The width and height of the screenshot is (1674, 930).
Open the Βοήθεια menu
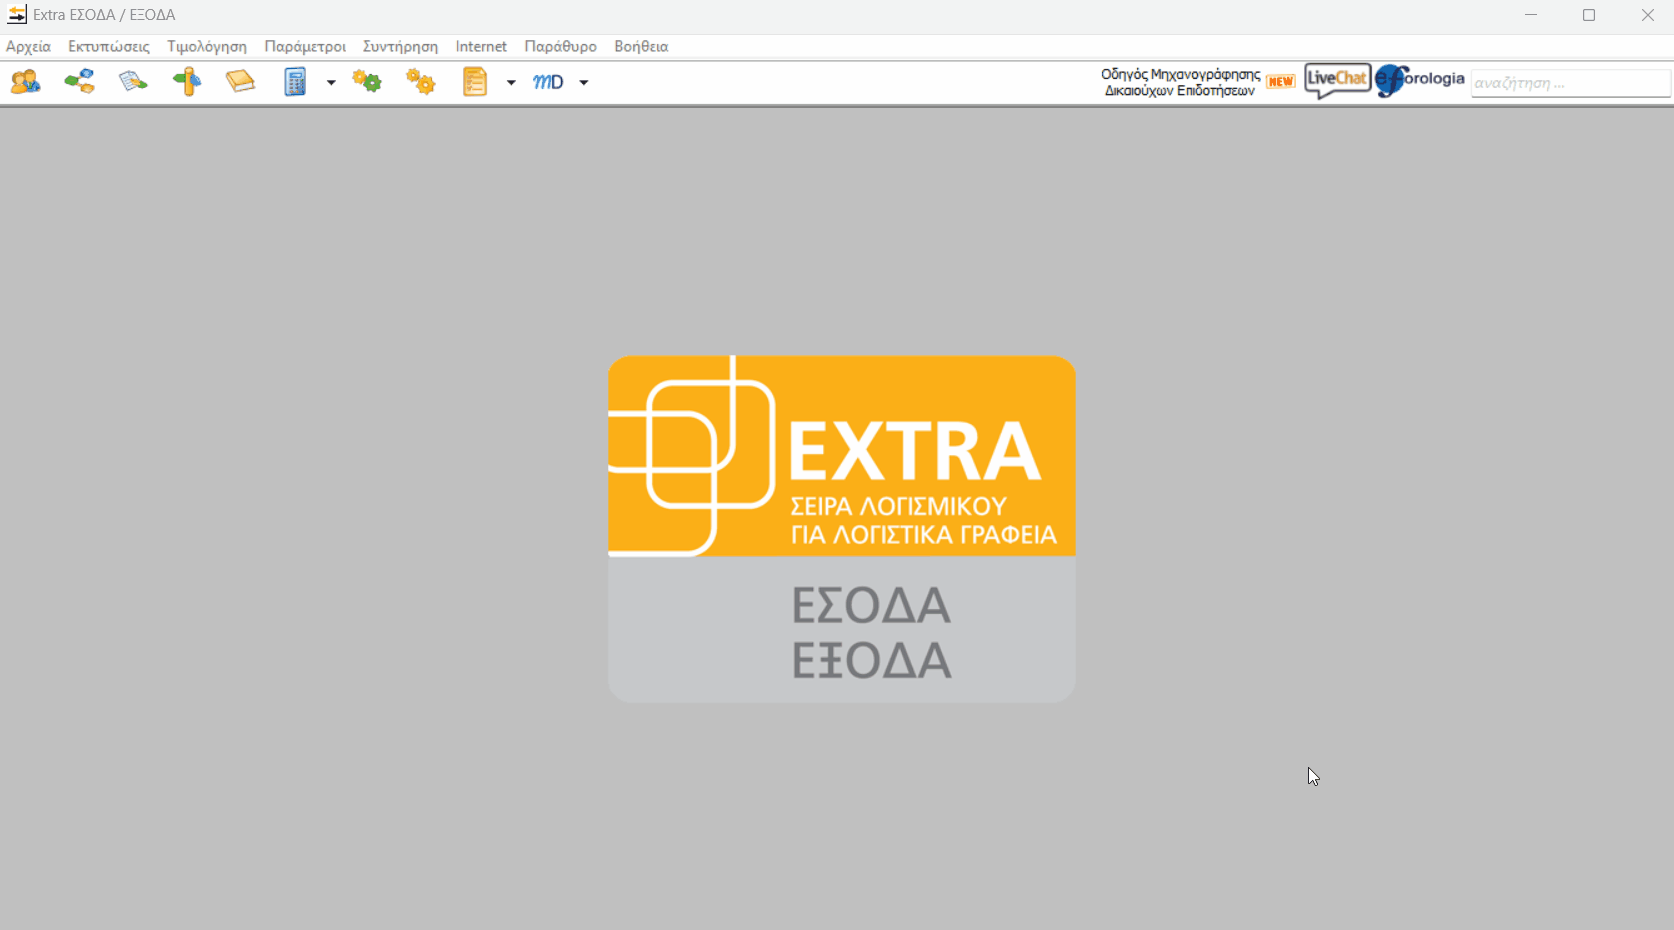pos(641,47)
